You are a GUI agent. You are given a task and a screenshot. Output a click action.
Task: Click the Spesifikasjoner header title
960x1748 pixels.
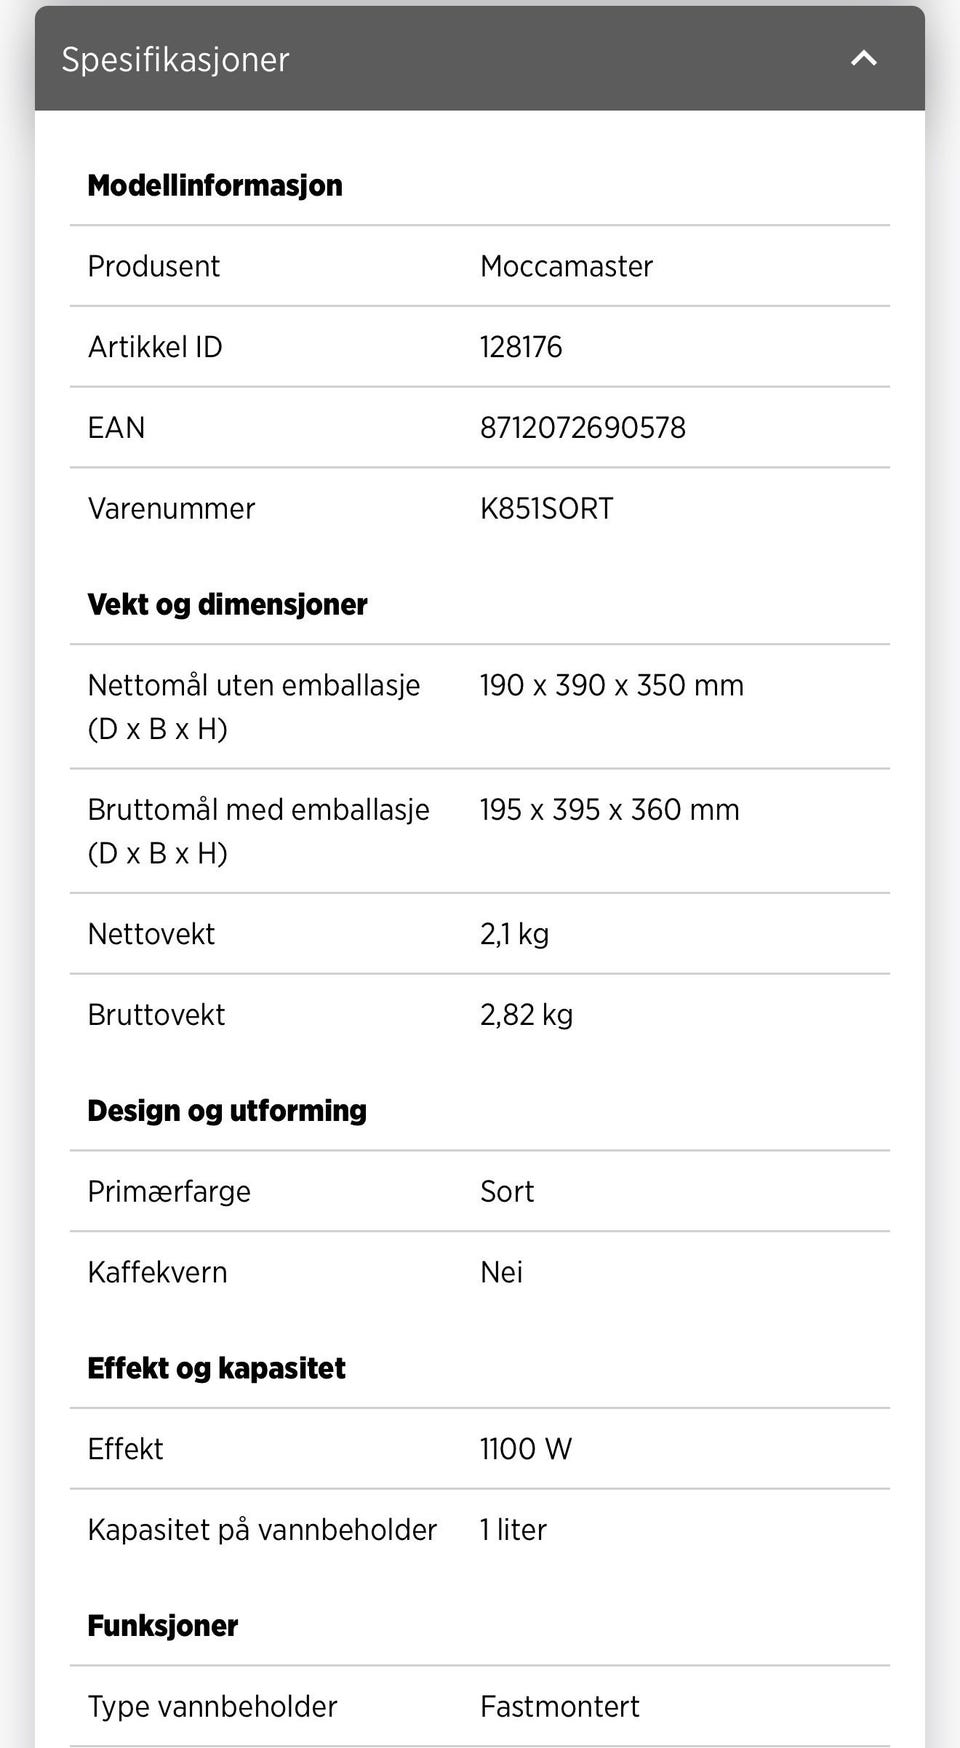click(x=175, y=60)
